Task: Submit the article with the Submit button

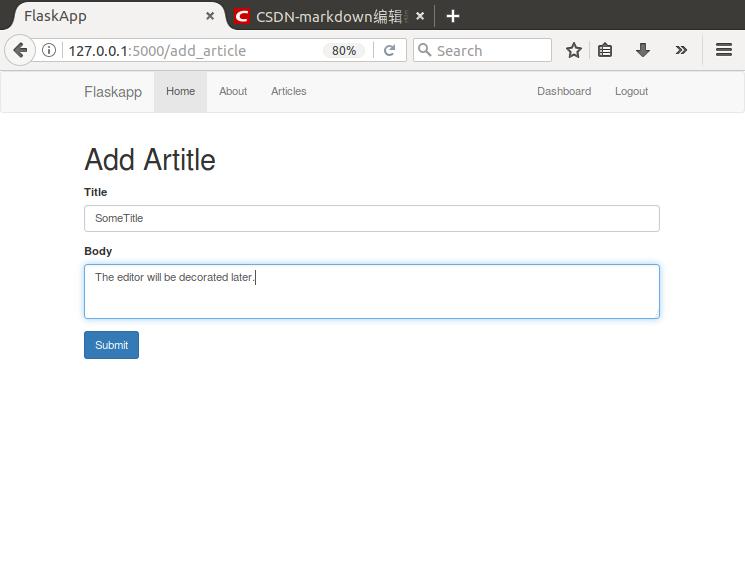Action: (111, 345)
